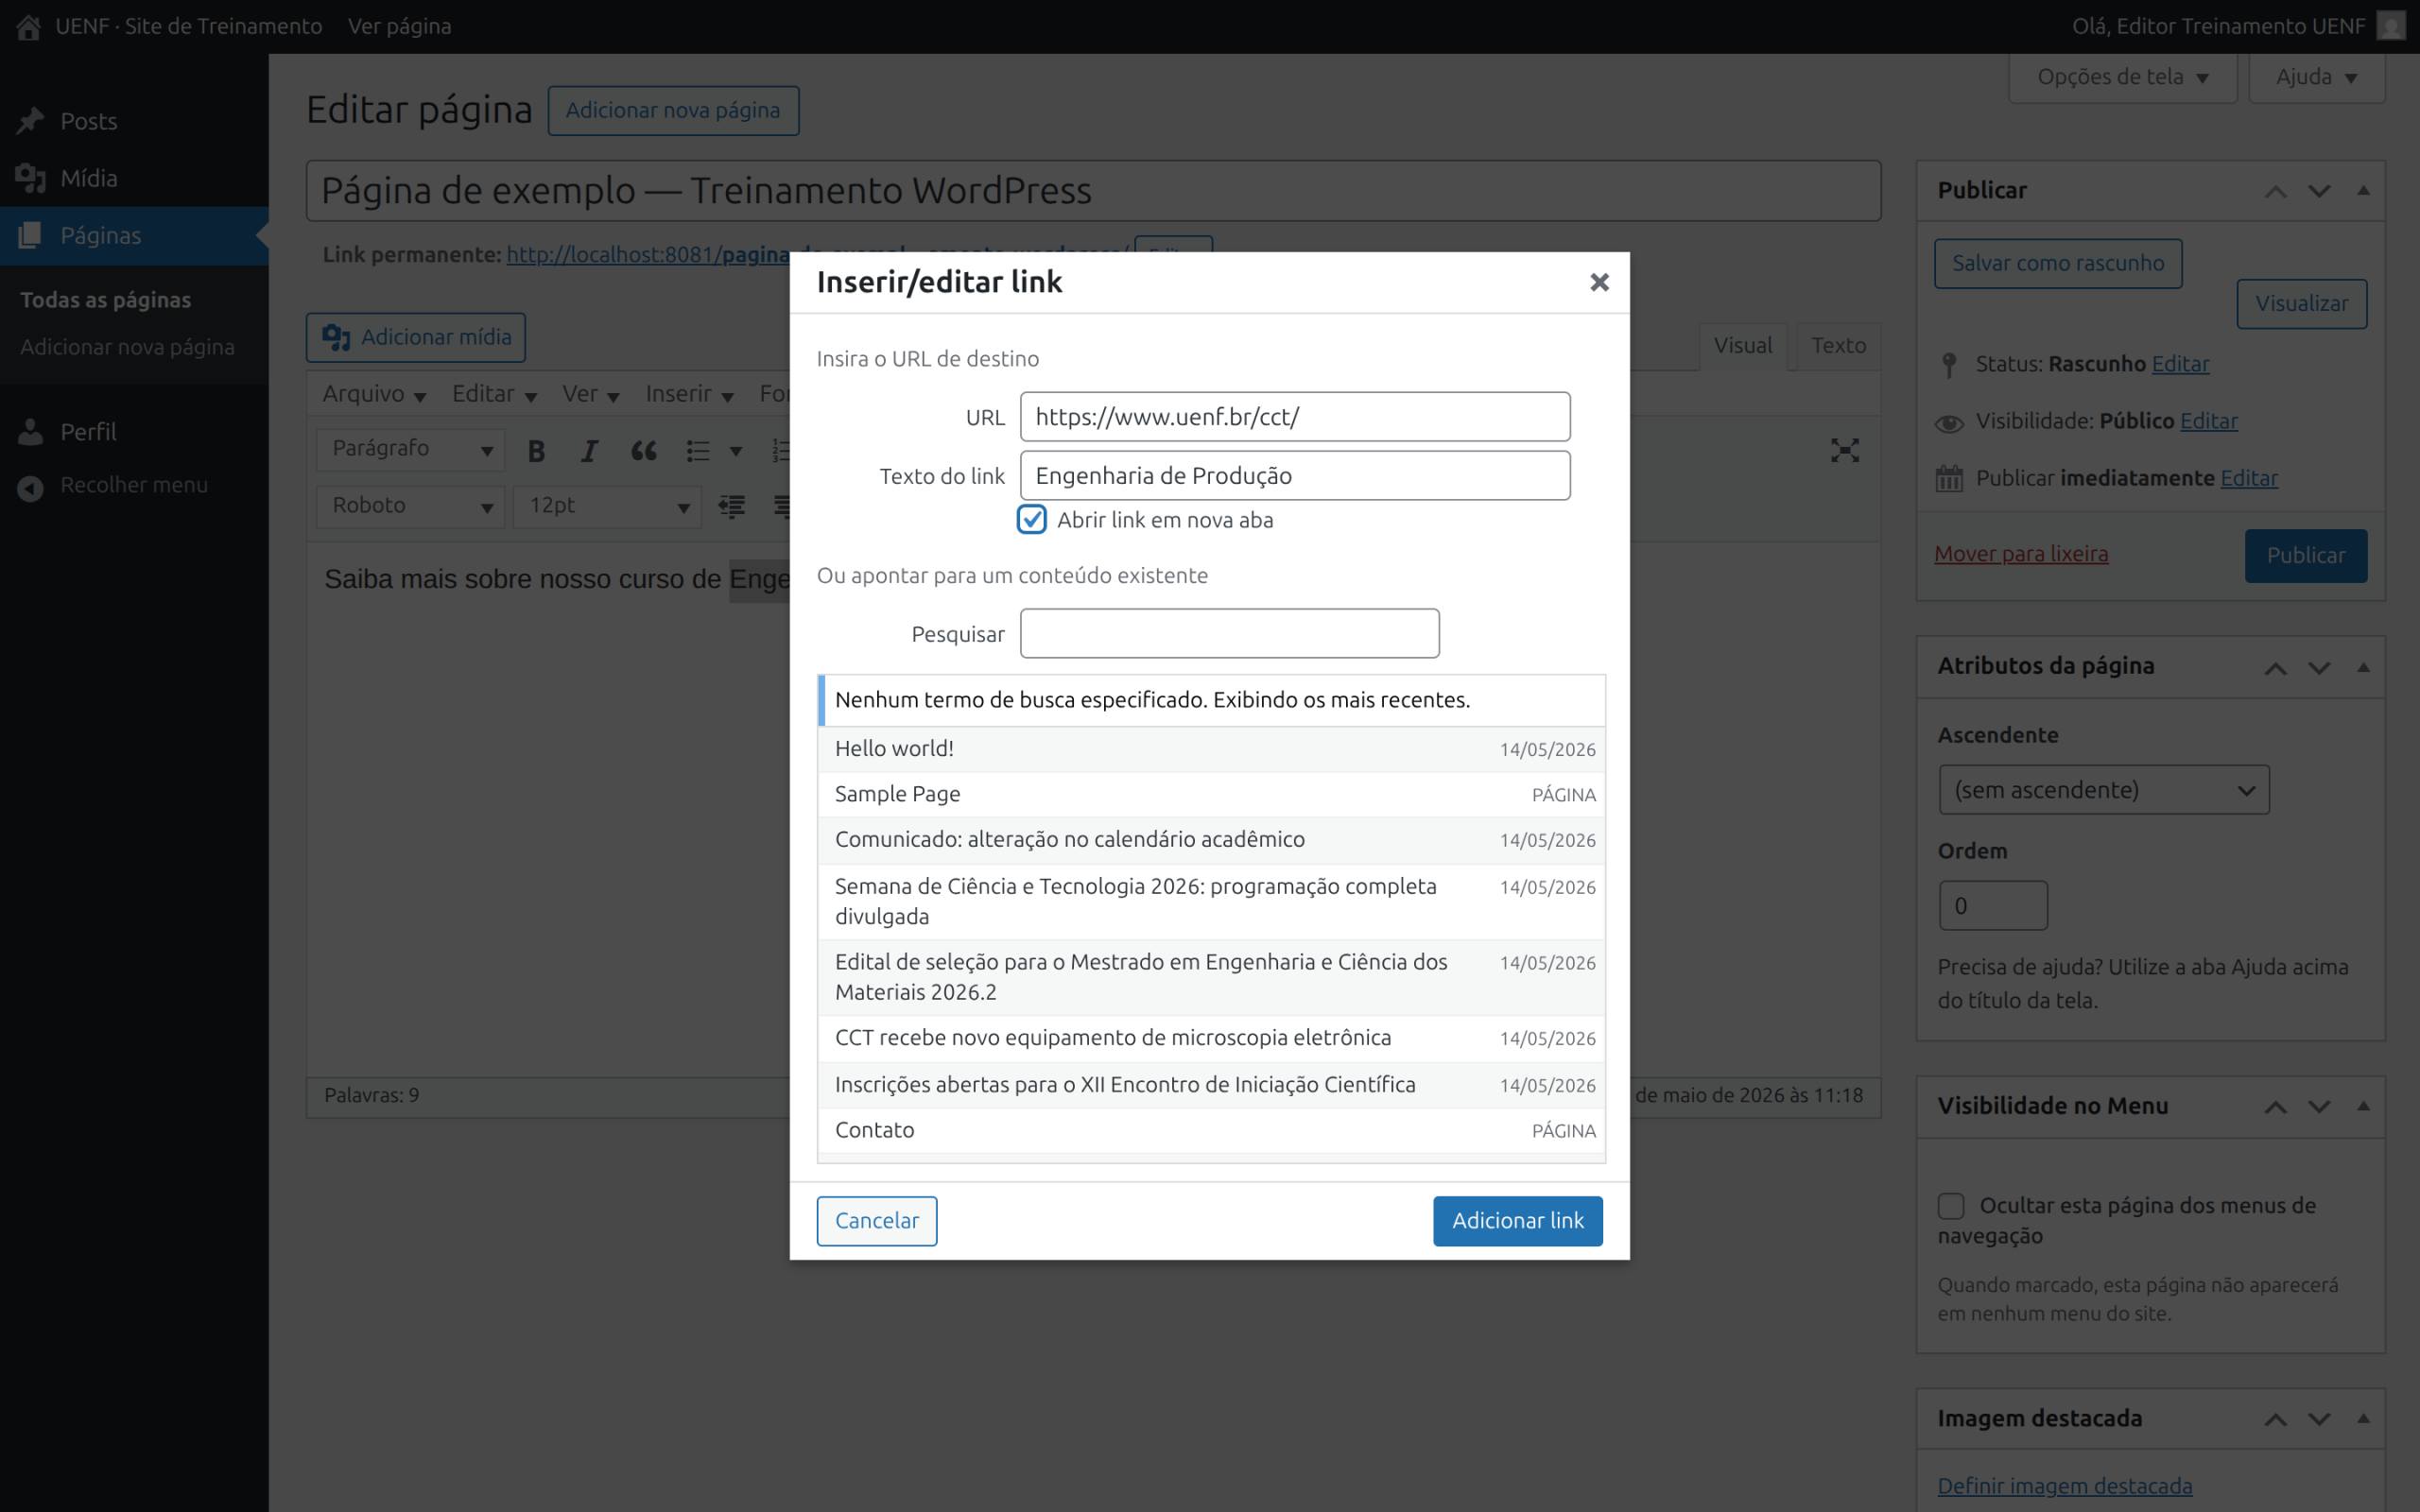Open the 12pt font size dropdown
2420x1512 pixels.
(607, 507)
